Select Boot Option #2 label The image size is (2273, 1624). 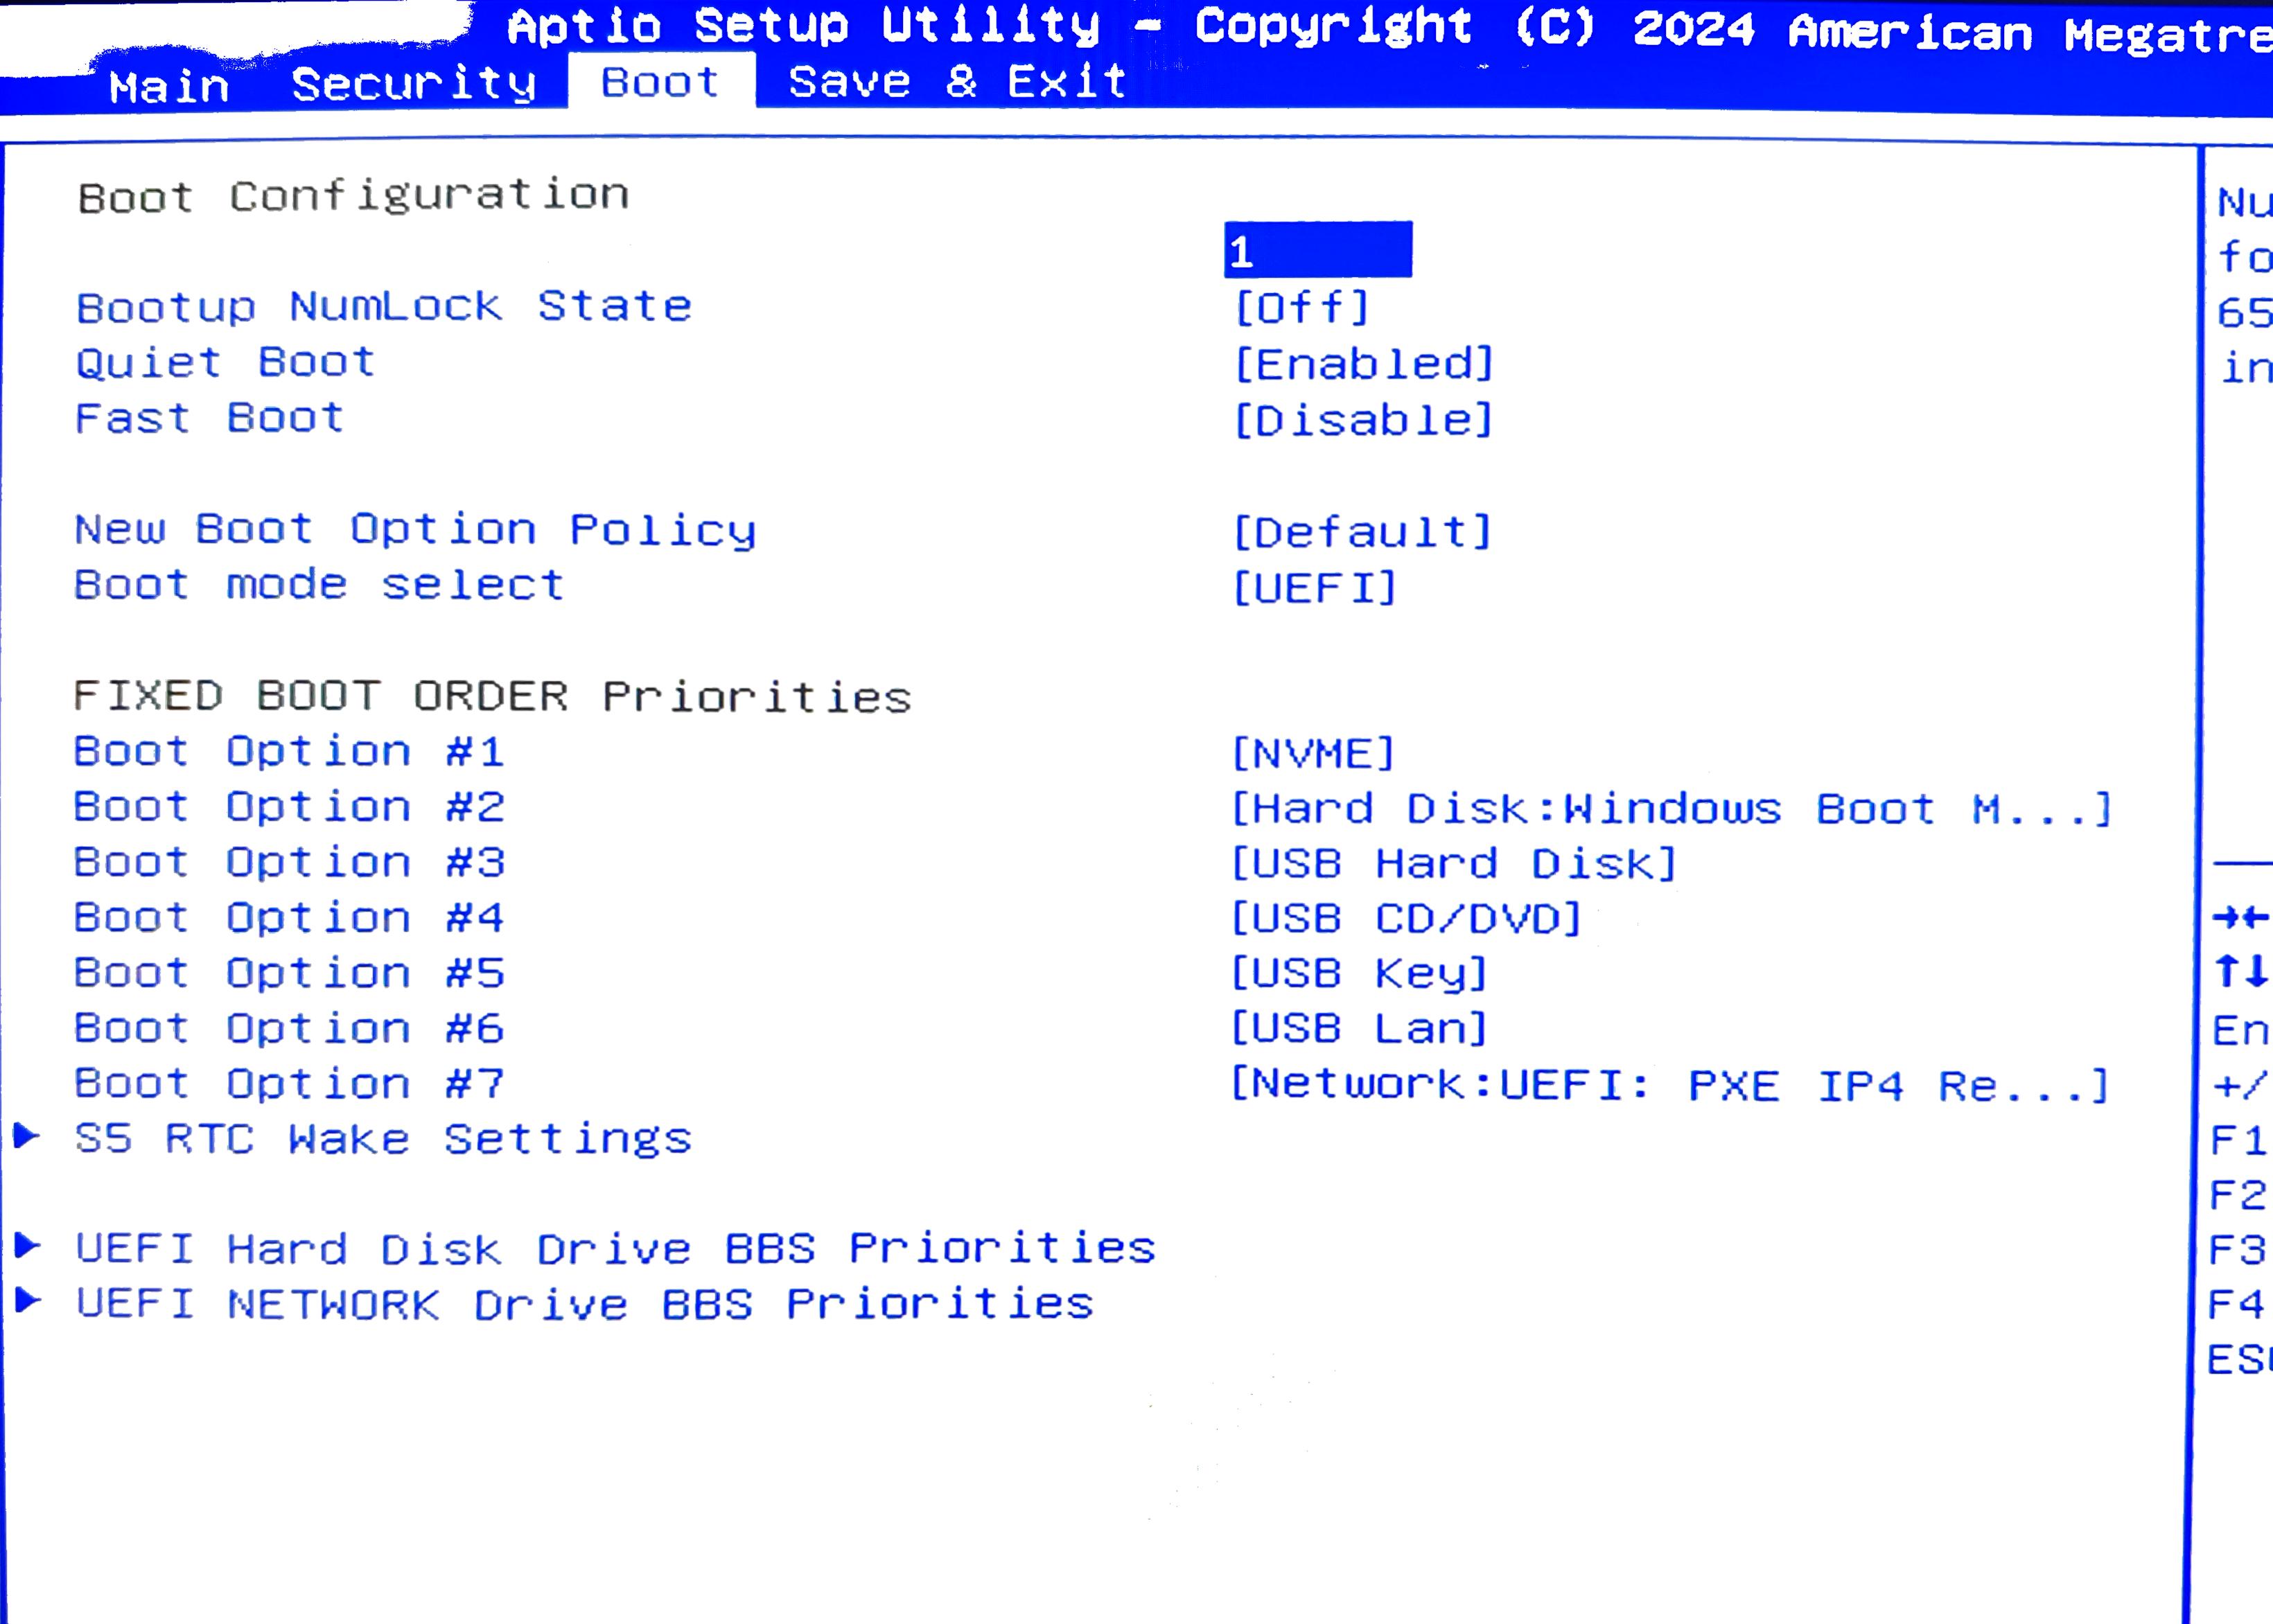pos(289,806)
